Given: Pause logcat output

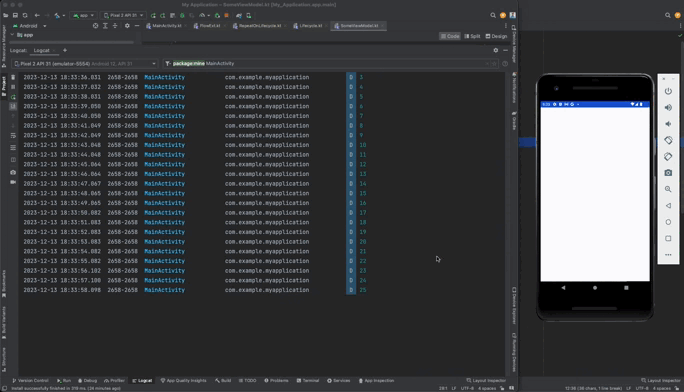Looking at the screenshot, I should coord(13,87).
